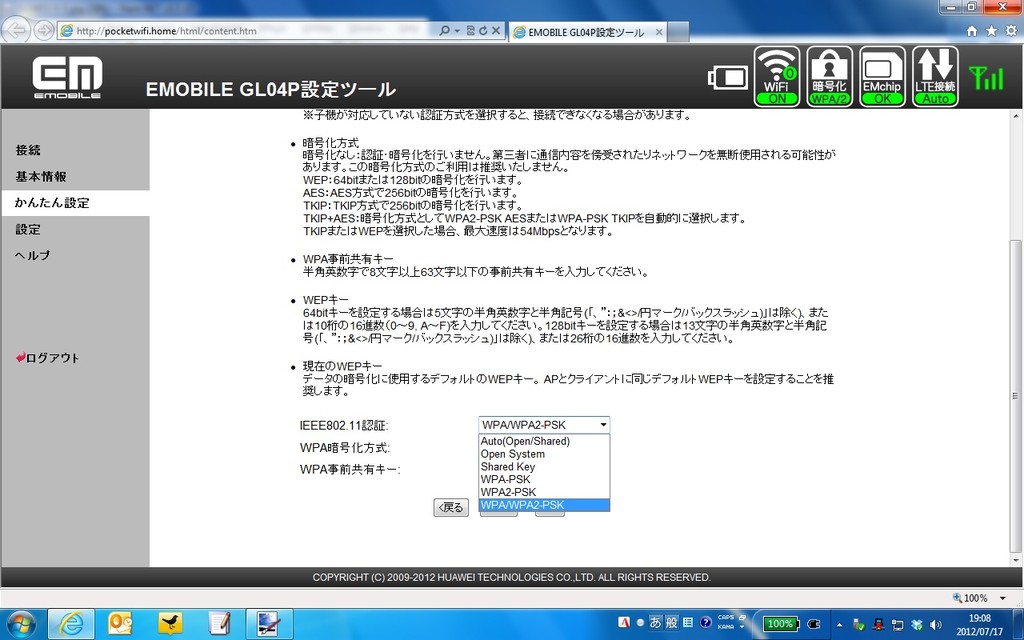
Task: Click the battery status icon in header
Action: [728, 78]
